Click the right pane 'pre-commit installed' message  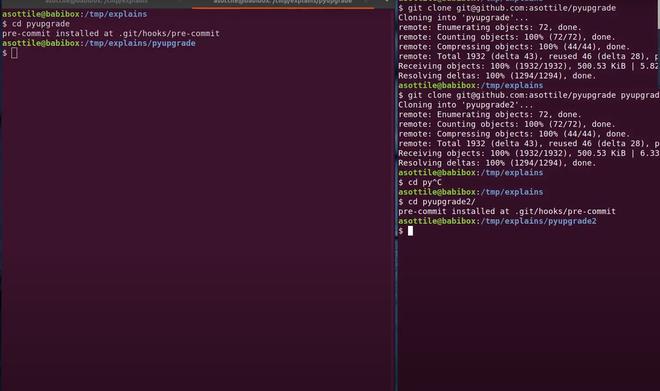(507, 211)
